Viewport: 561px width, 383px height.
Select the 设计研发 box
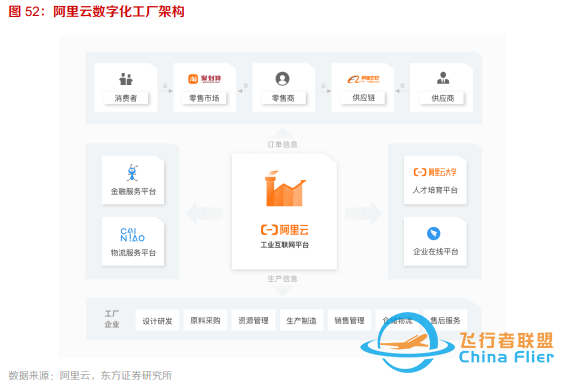click(157, 320)
